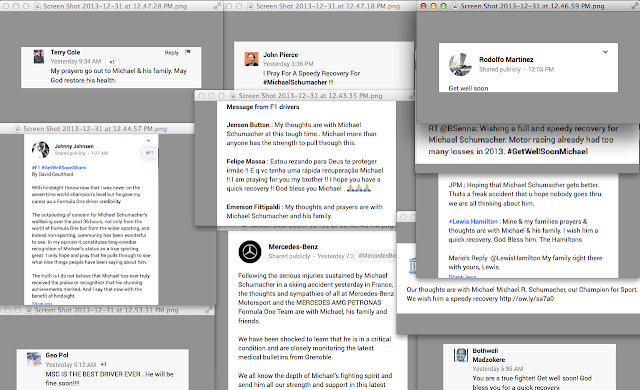640x390 pixels.
Task: Click 'Shared publicly - 1:31 AM' under Johnny Johnsen
Action: coord(81,153)
